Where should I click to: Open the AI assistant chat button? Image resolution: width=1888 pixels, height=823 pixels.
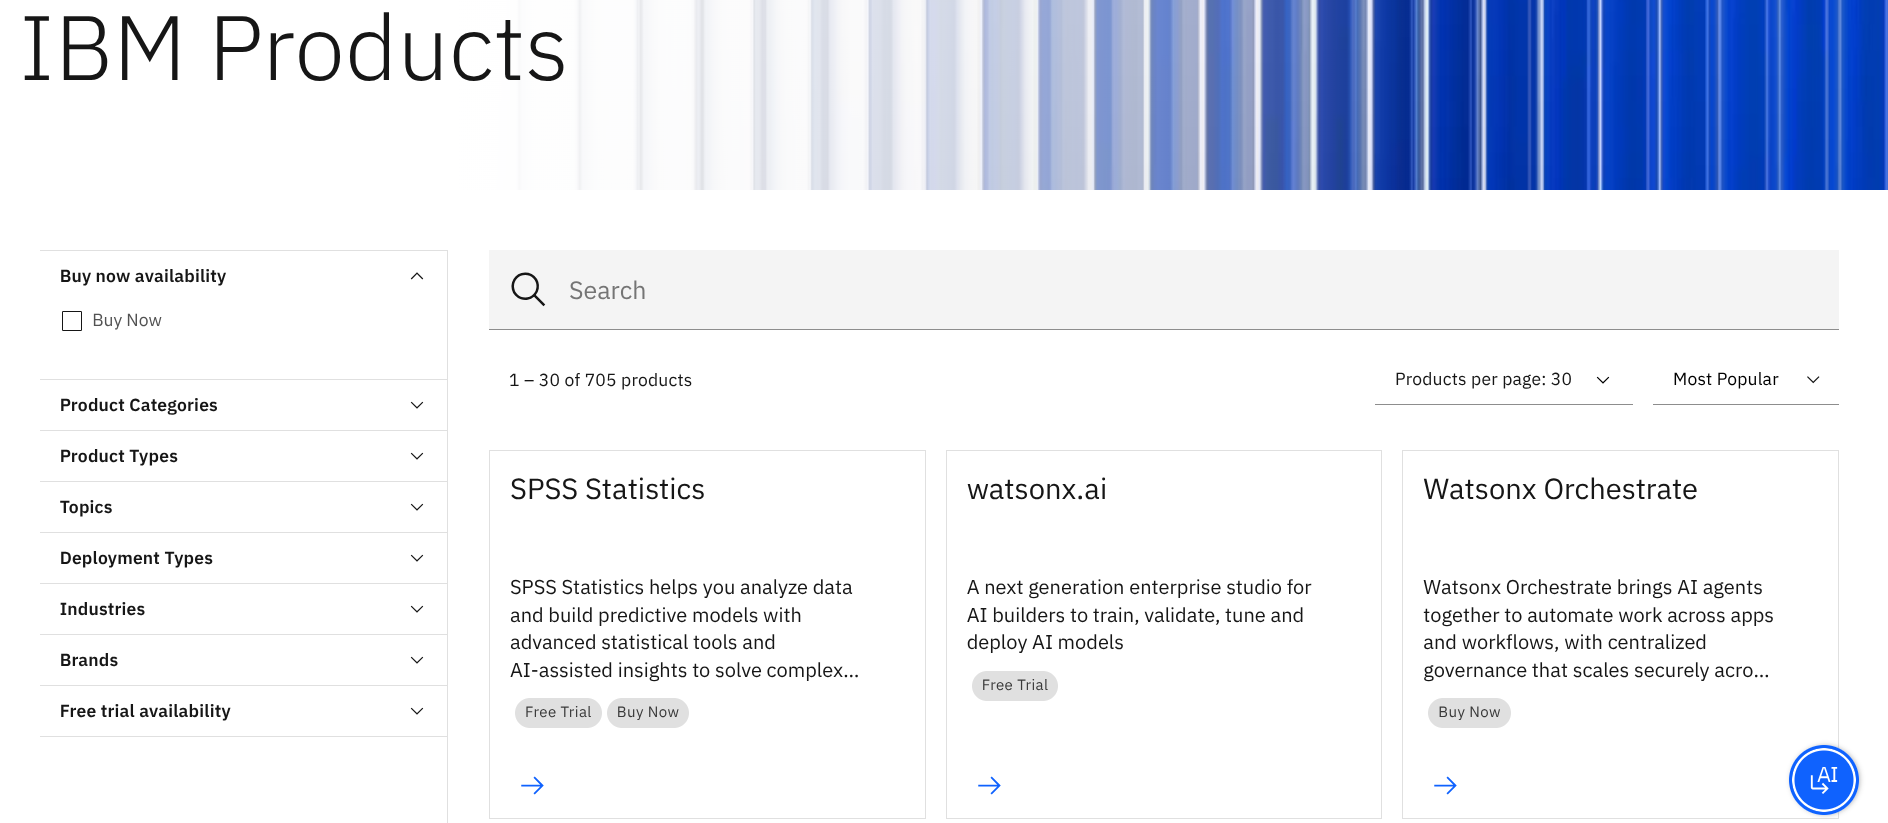pos(1823,780)
